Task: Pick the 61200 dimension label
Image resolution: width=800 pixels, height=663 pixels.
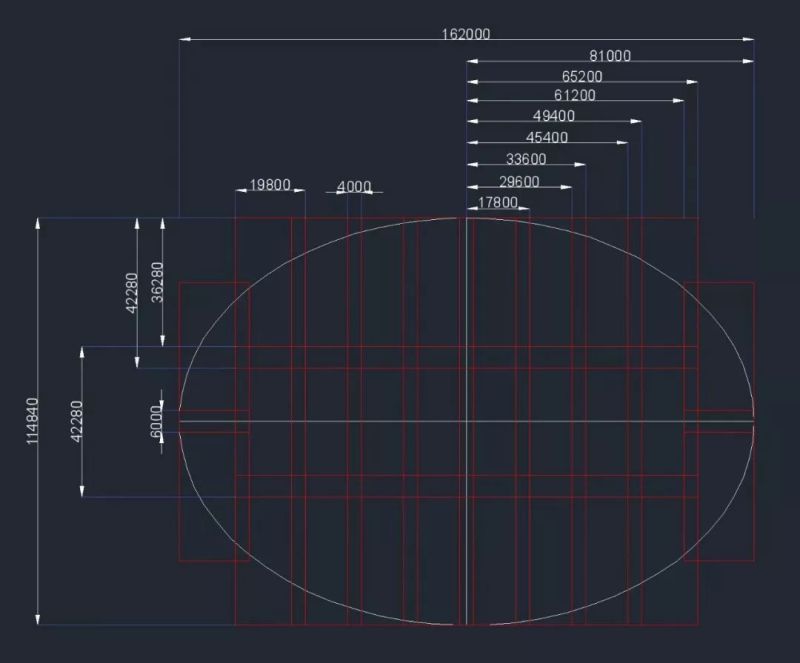Action: click(x=575, y=96)
